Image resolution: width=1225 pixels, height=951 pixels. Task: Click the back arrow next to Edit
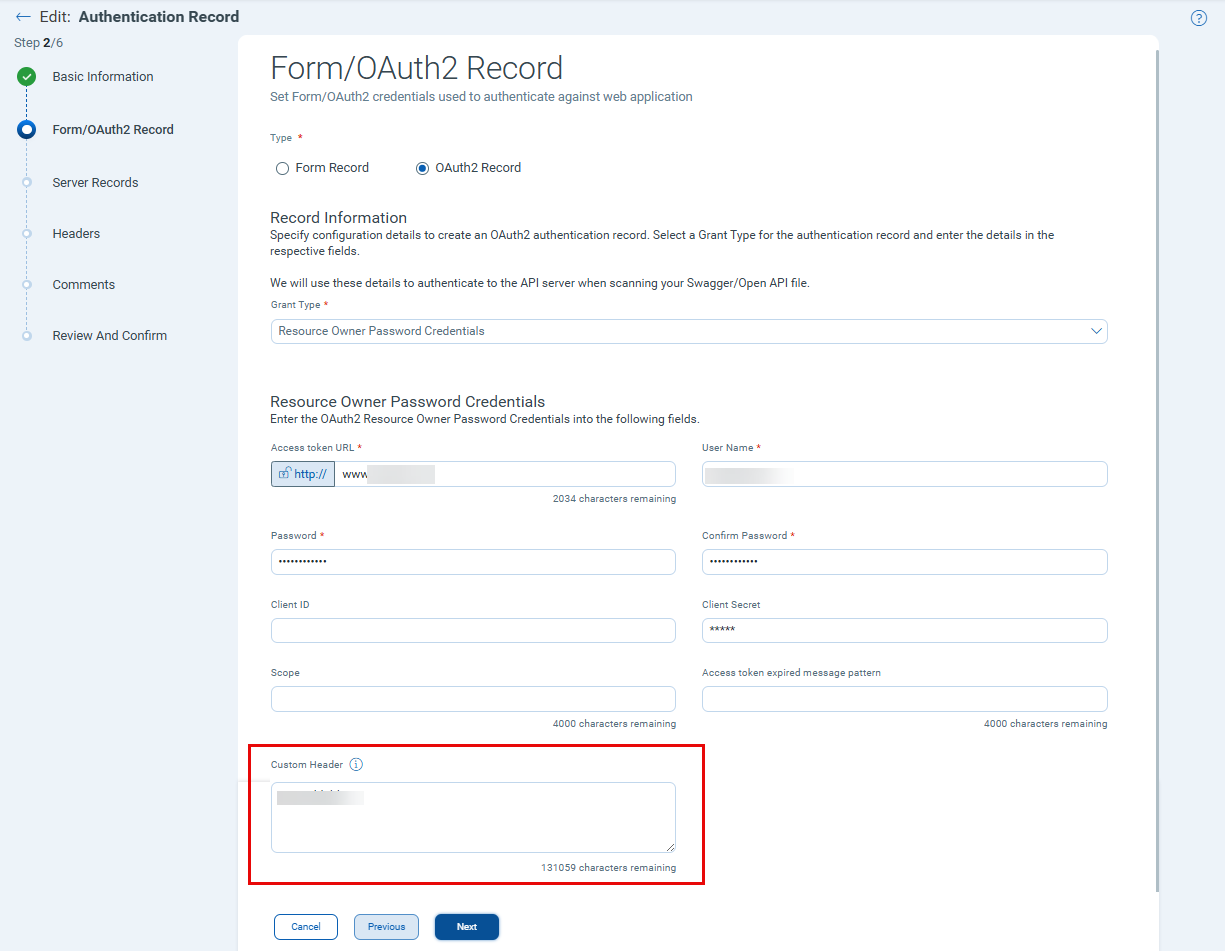click(x=21, y=16)
